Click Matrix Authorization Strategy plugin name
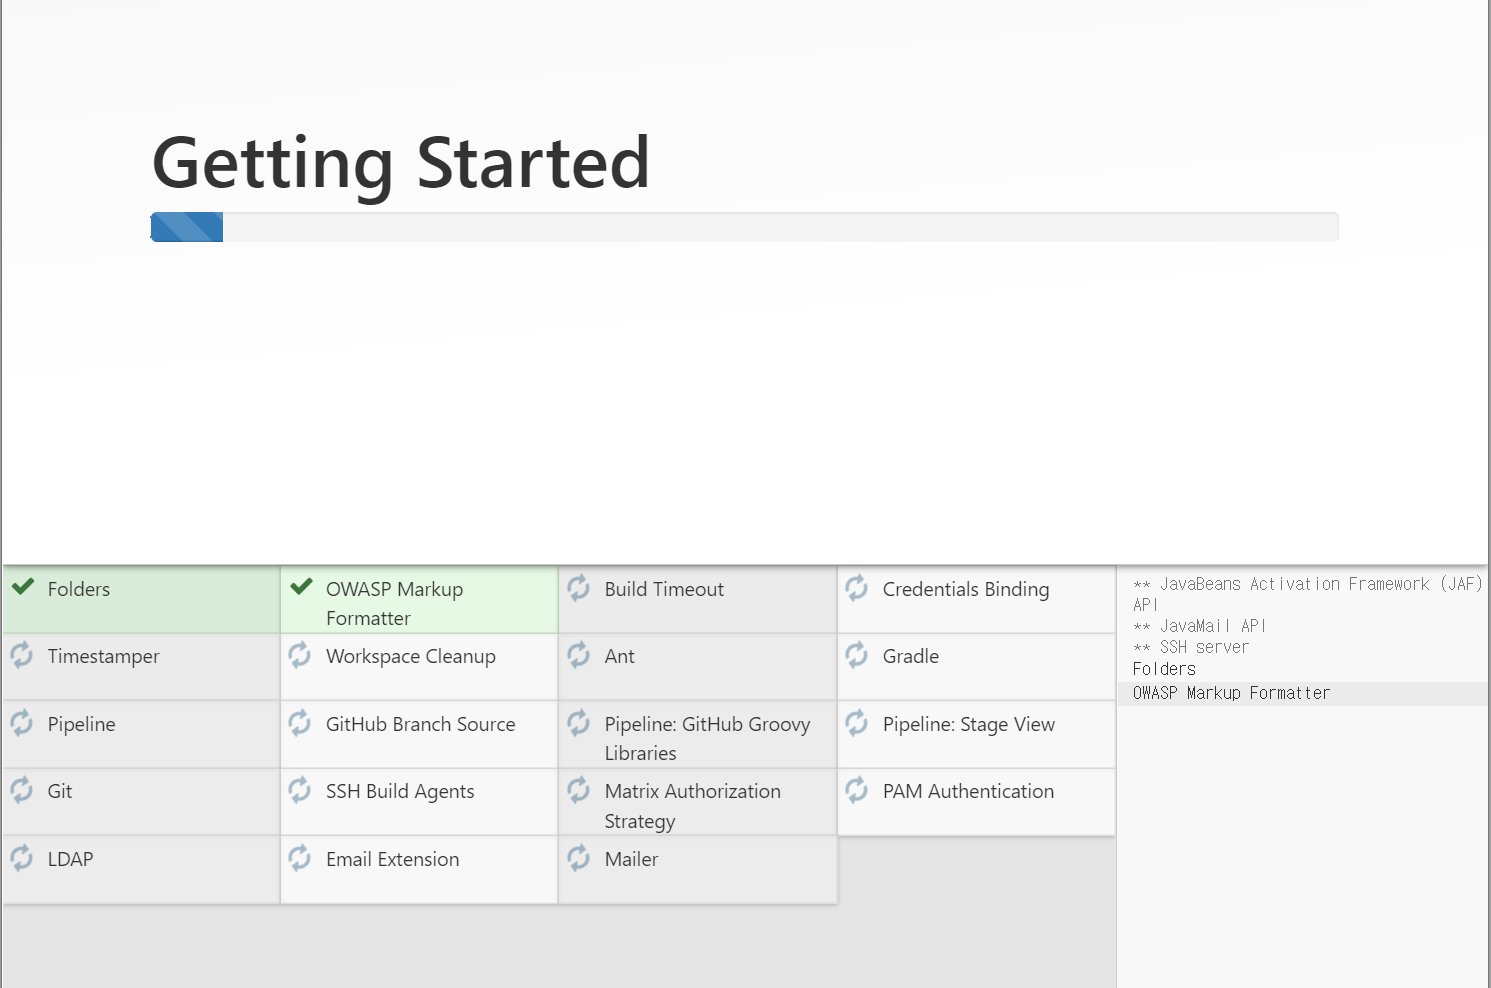The width and height of the screenshot is (1491, 988). click(692, 806)
